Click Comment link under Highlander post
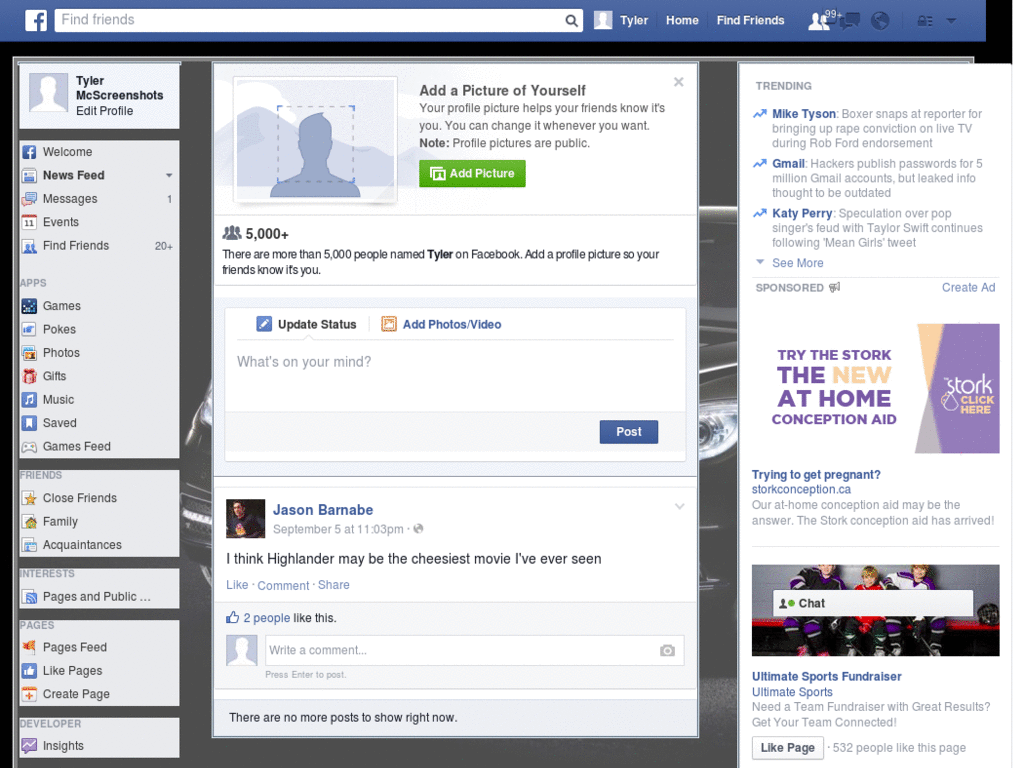Image resolution: width=1024 pixels, height=768 pixels. click(283, 585)
